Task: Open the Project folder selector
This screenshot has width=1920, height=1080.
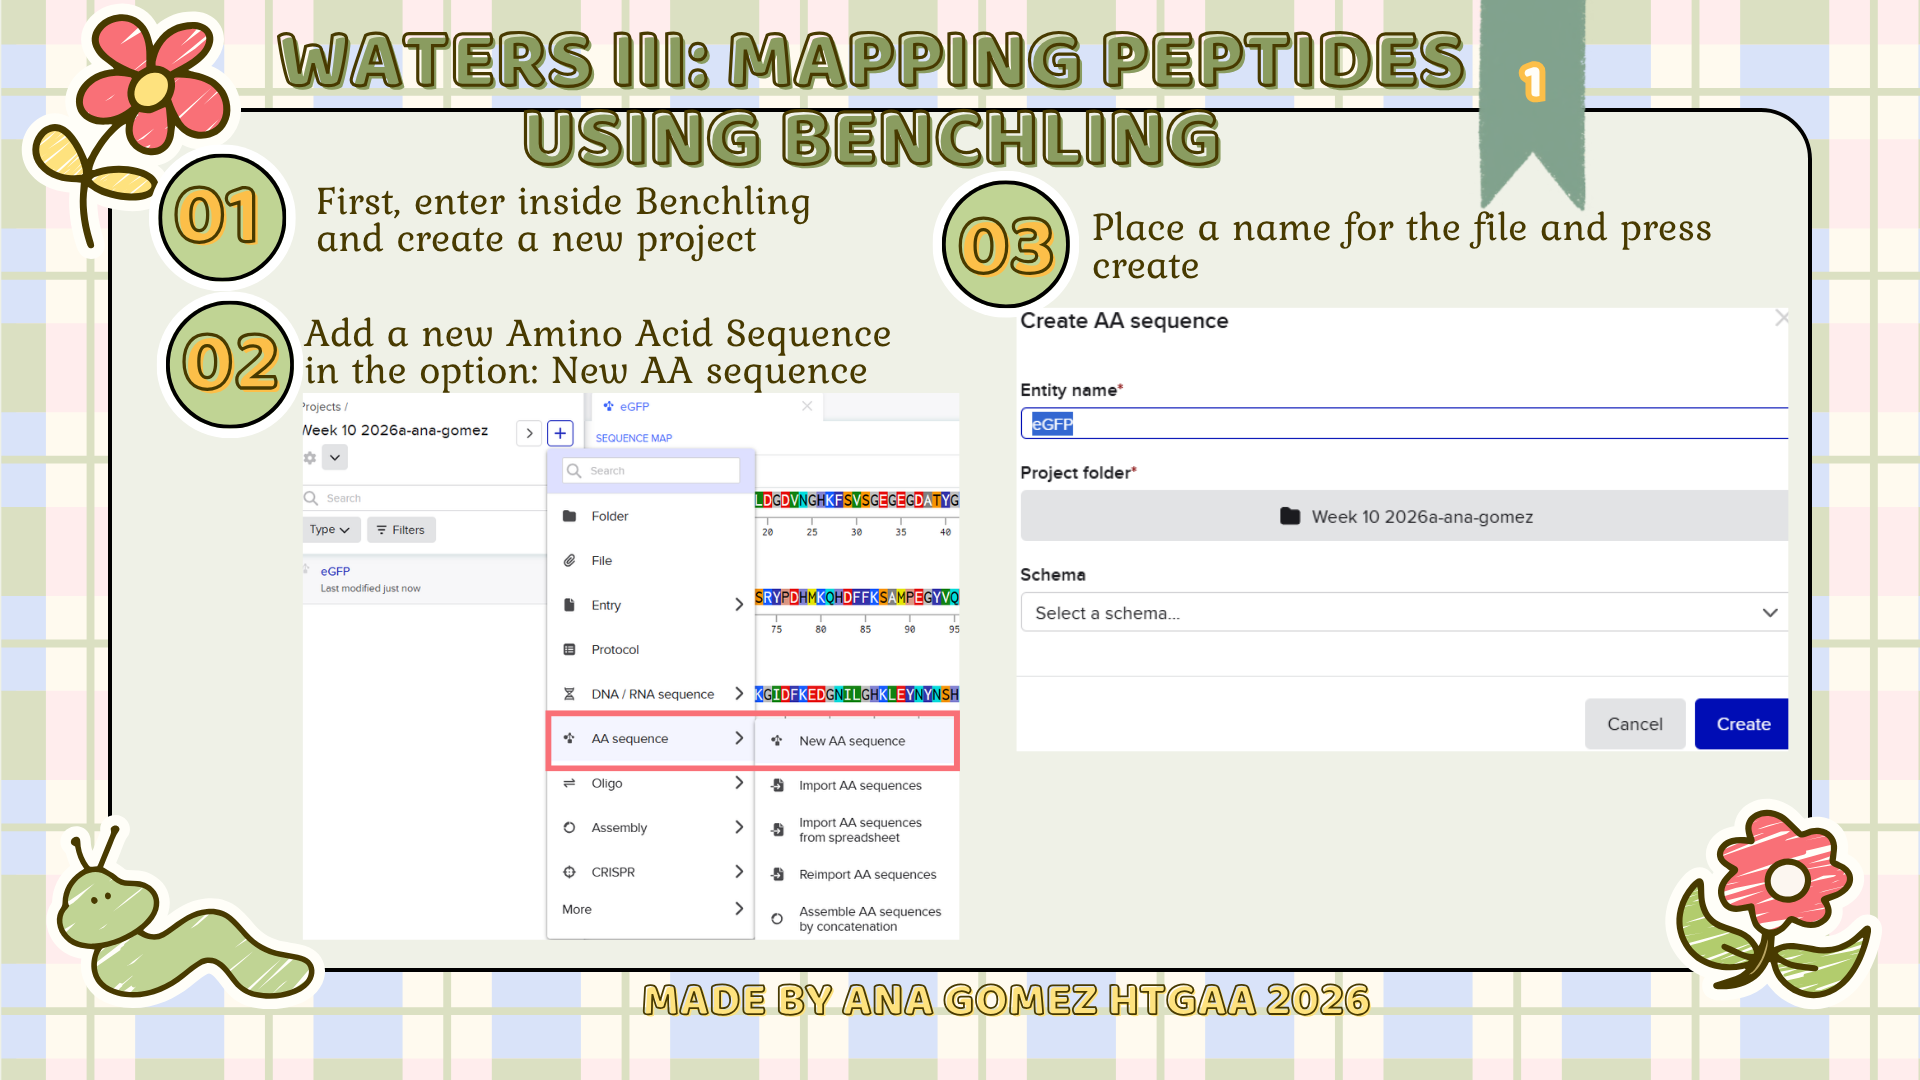Action: (1404, 516)
